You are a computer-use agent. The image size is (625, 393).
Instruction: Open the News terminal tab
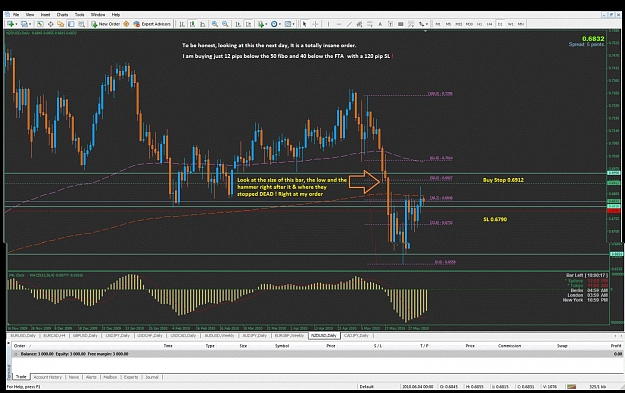(x=74, y=377)
